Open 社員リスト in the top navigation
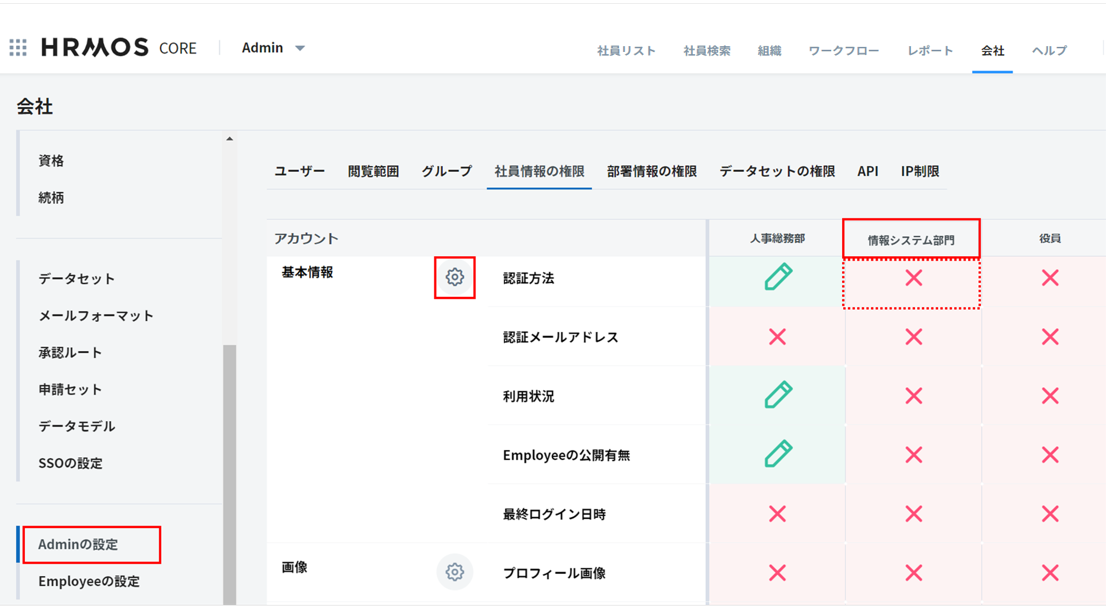The image size is (1106, 608). tap(626, 51)
